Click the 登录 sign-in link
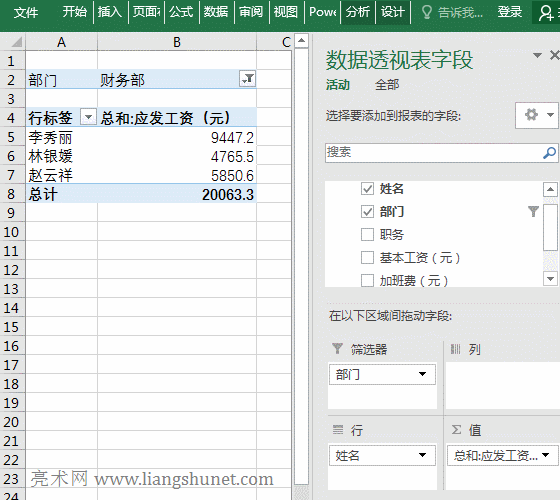560x500 pixels. (510, 12)
